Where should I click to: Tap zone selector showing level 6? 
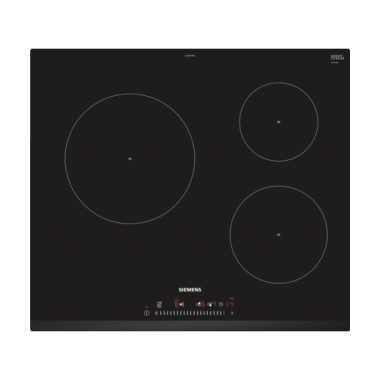[200, 304]
